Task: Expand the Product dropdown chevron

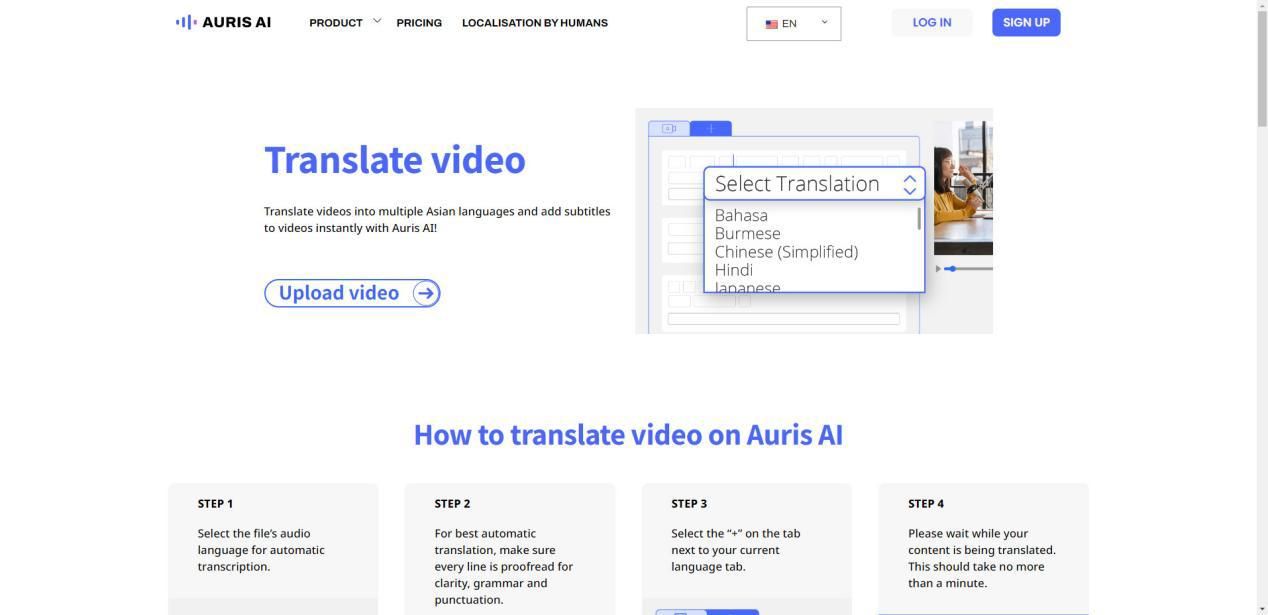Action: 377,21
